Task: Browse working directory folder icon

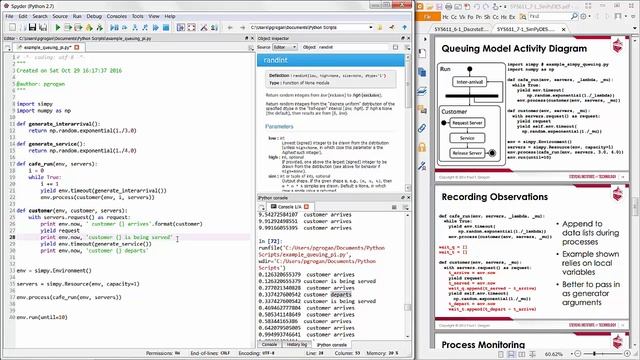Action: coord(380,27)
